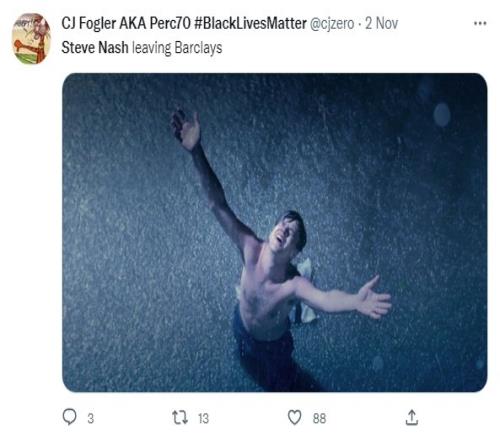Screen dimensions: 500x440
Task: Open the three-dot more options menu
Action: [x=480, y=23]
